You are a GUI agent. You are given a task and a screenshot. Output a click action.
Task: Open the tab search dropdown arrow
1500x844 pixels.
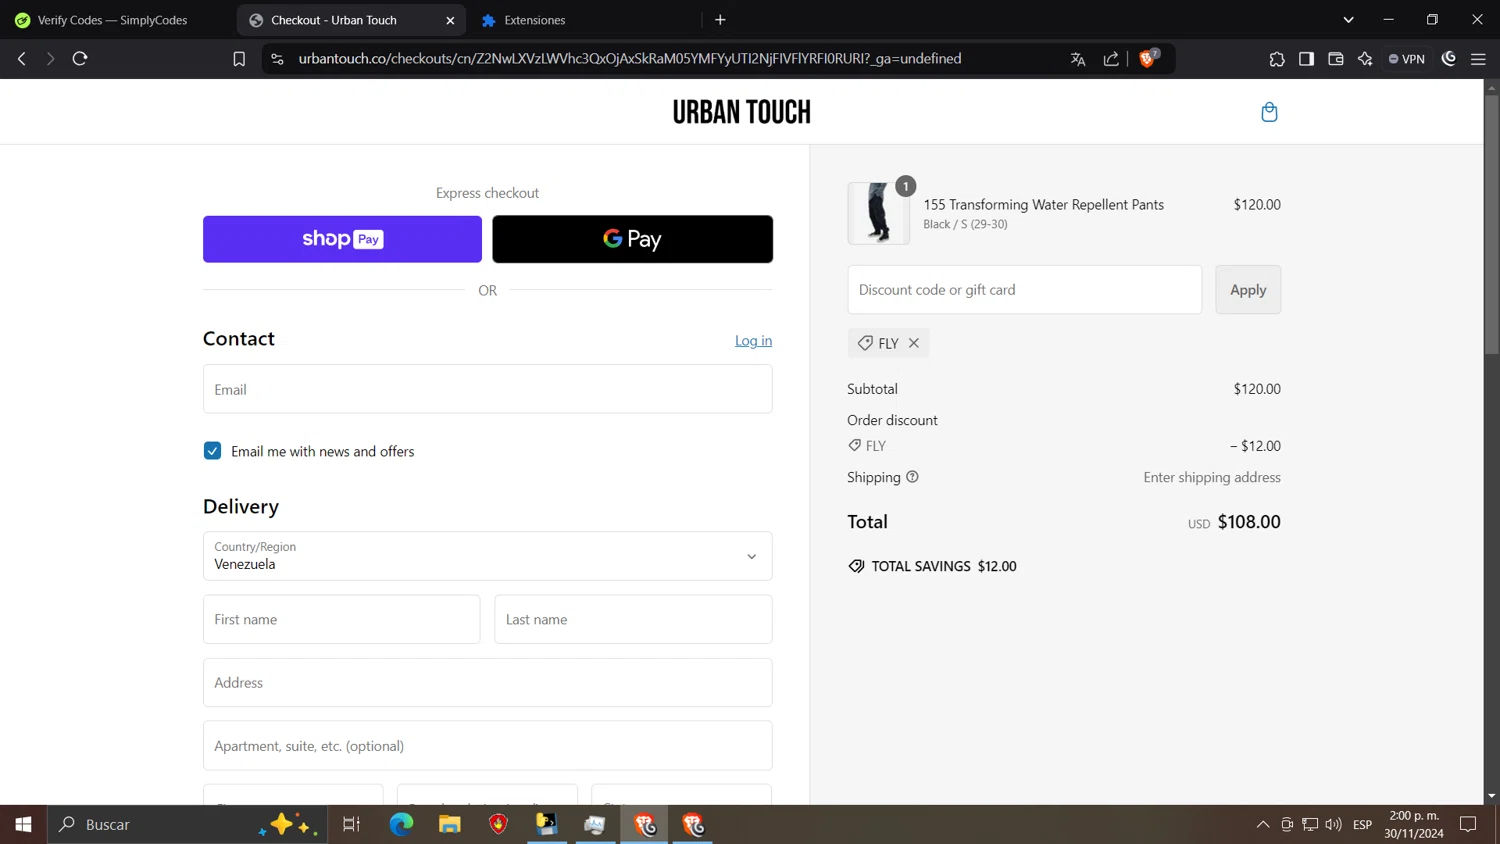(x=1348, y=20)
